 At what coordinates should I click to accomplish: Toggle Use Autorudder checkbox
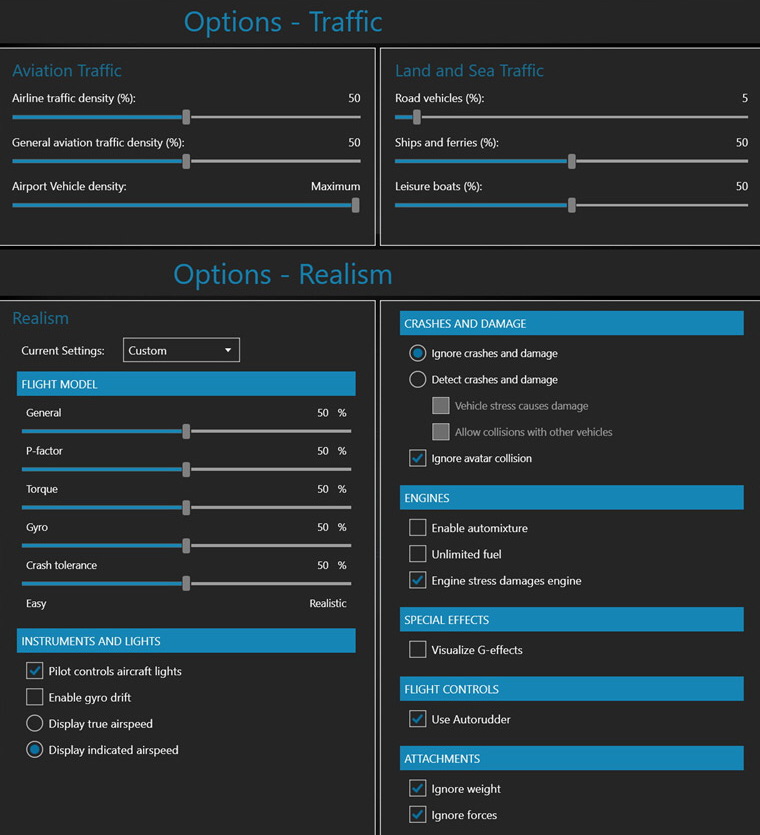(418, 719)
